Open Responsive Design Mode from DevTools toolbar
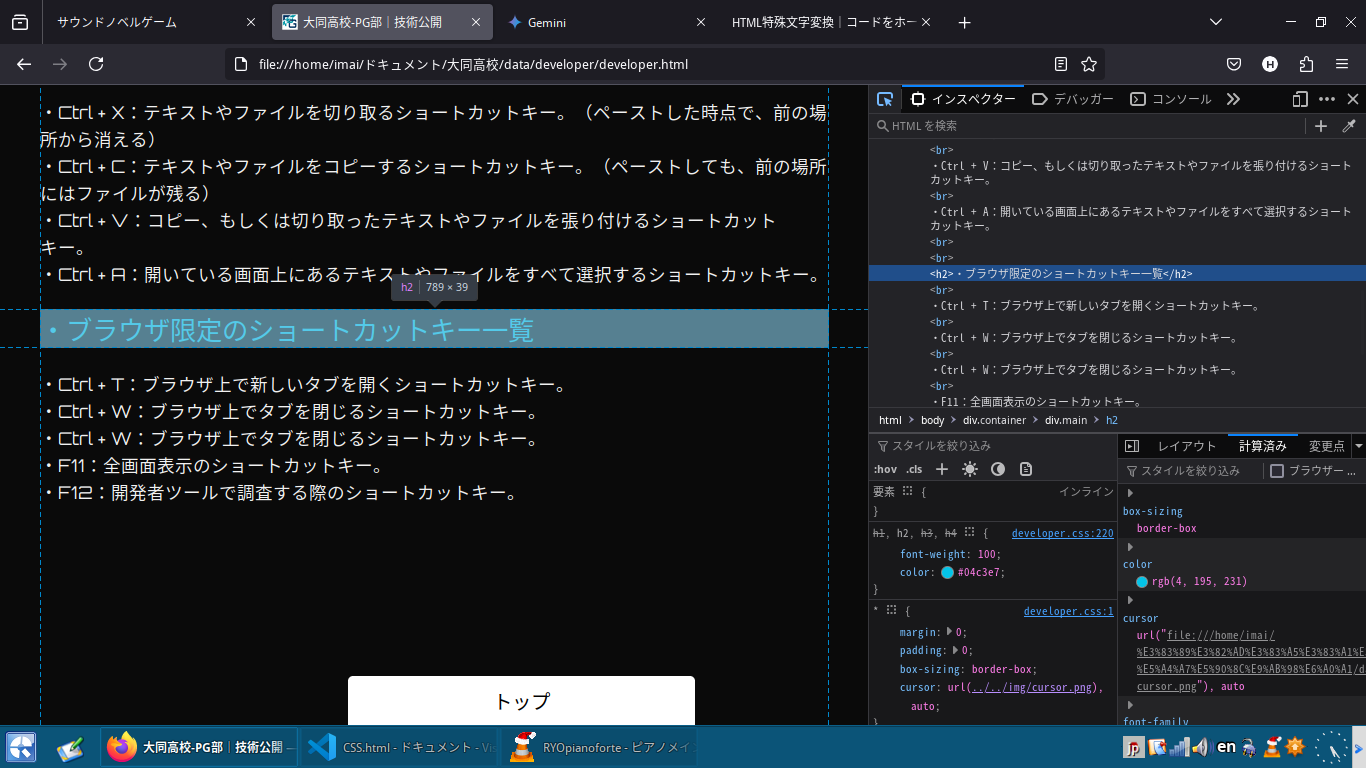 (x=1300, y=99)
